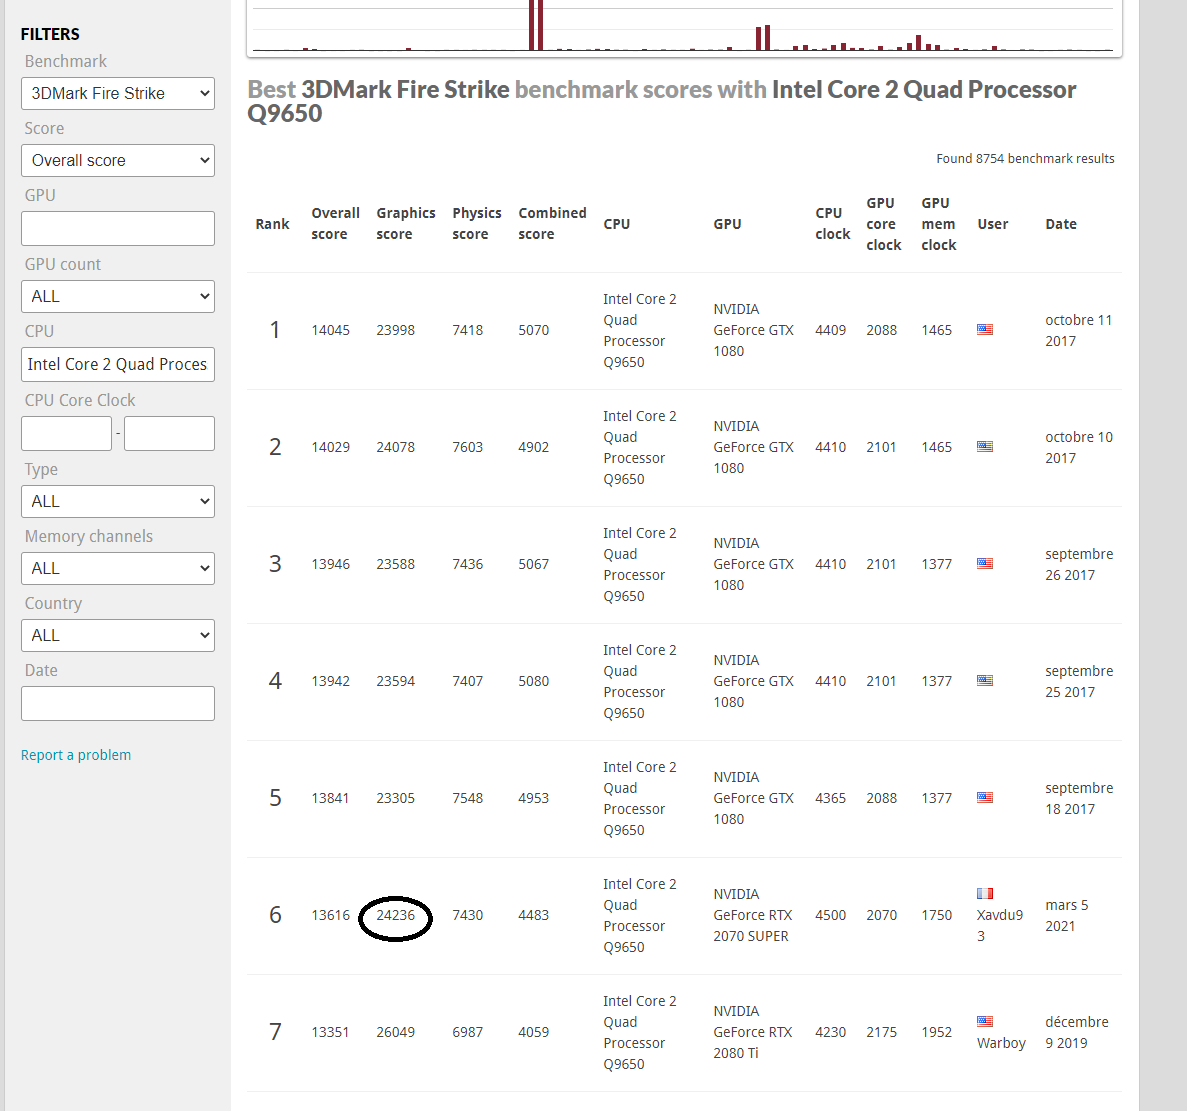
Task: Click the GPU mem clock column header
Action: pyautogui.click(x=939, y=224)
